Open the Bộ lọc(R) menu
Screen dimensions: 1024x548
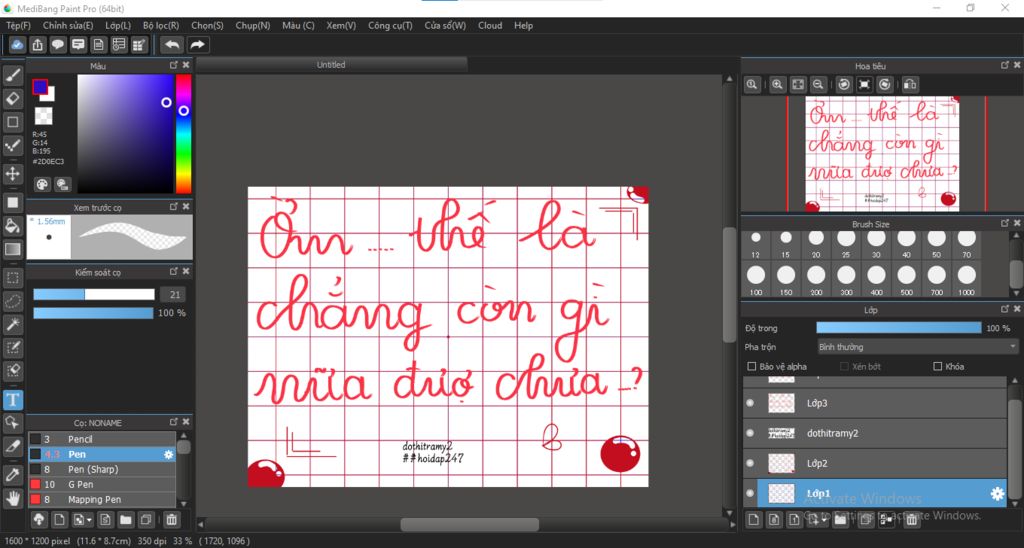pyautogui.click(x=161, y=25)
